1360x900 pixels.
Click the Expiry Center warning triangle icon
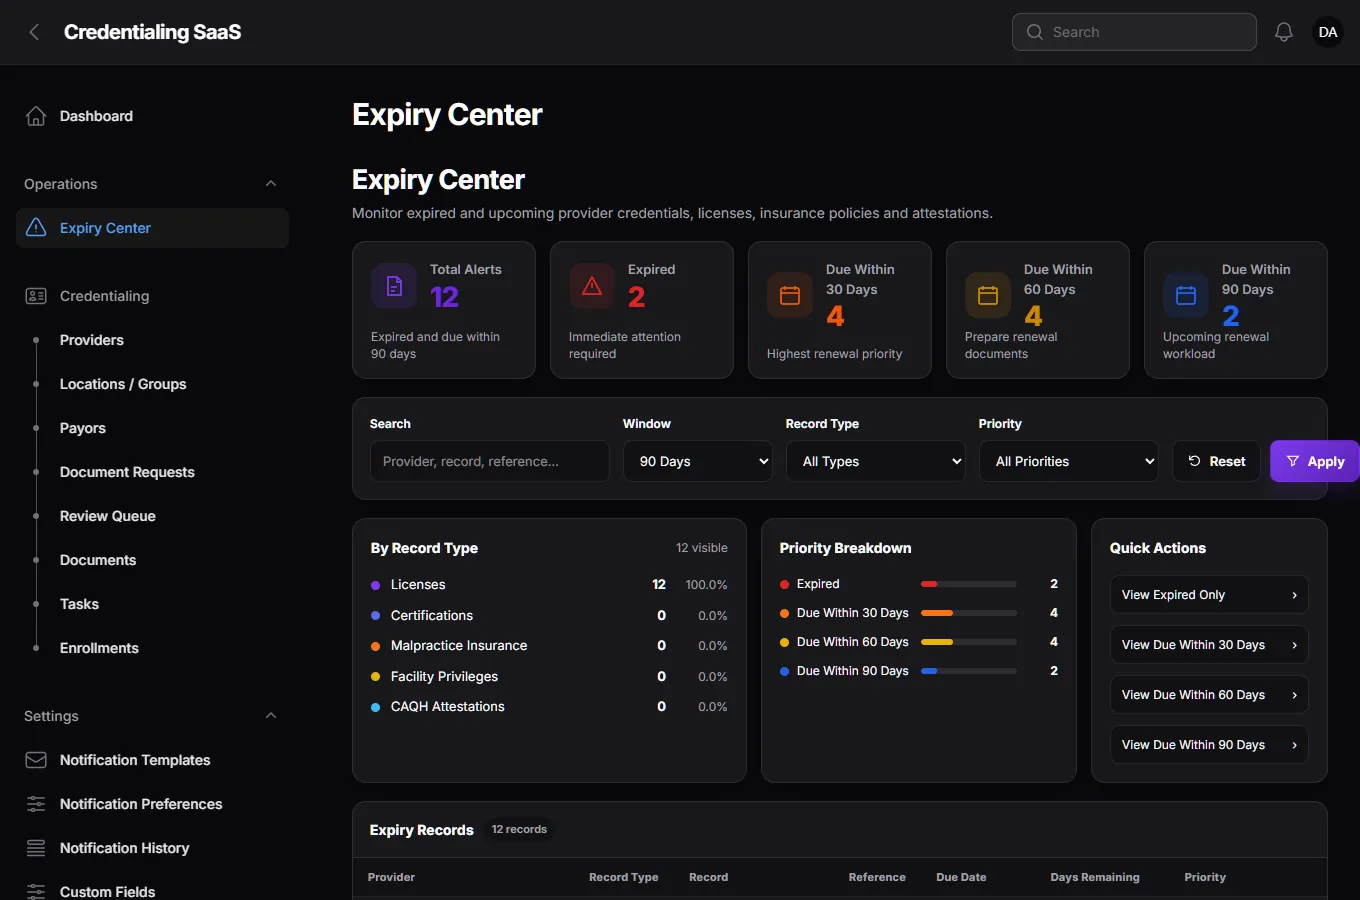point(36,228)
